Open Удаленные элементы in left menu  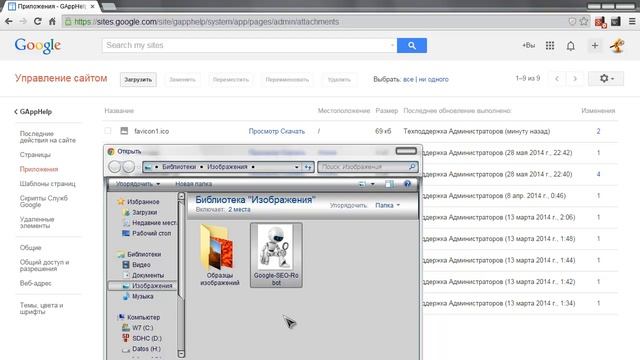[37, 222]
